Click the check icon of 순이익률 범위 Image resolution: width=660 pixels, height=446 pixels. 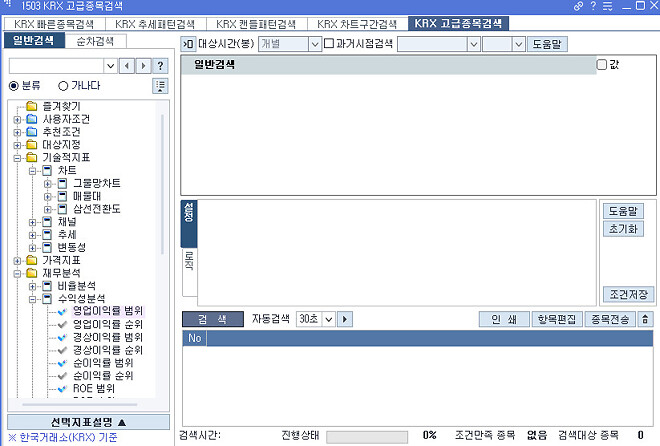click(x=62, y=363)
